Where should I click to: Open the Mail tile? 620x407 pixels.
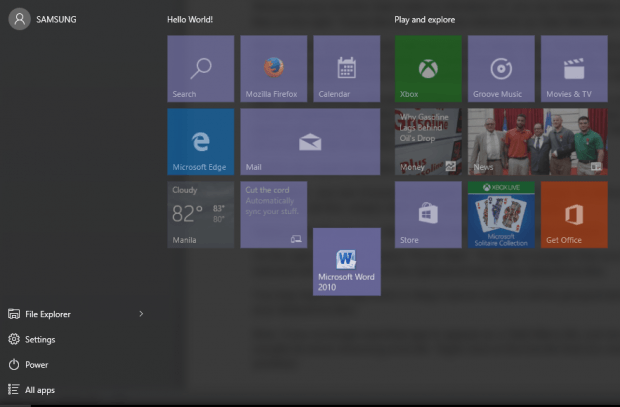coord(310,142)
